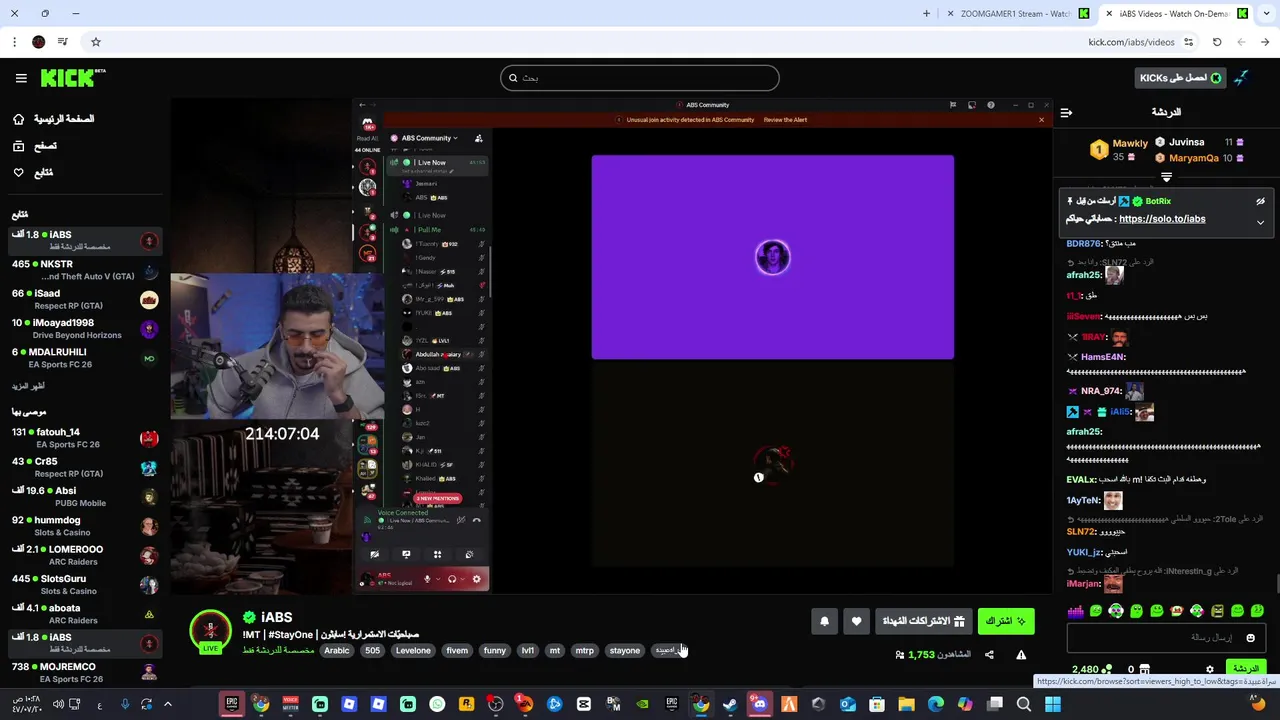Click the gift subscriptions button
1280x720 pixels.
pos(923,621)
